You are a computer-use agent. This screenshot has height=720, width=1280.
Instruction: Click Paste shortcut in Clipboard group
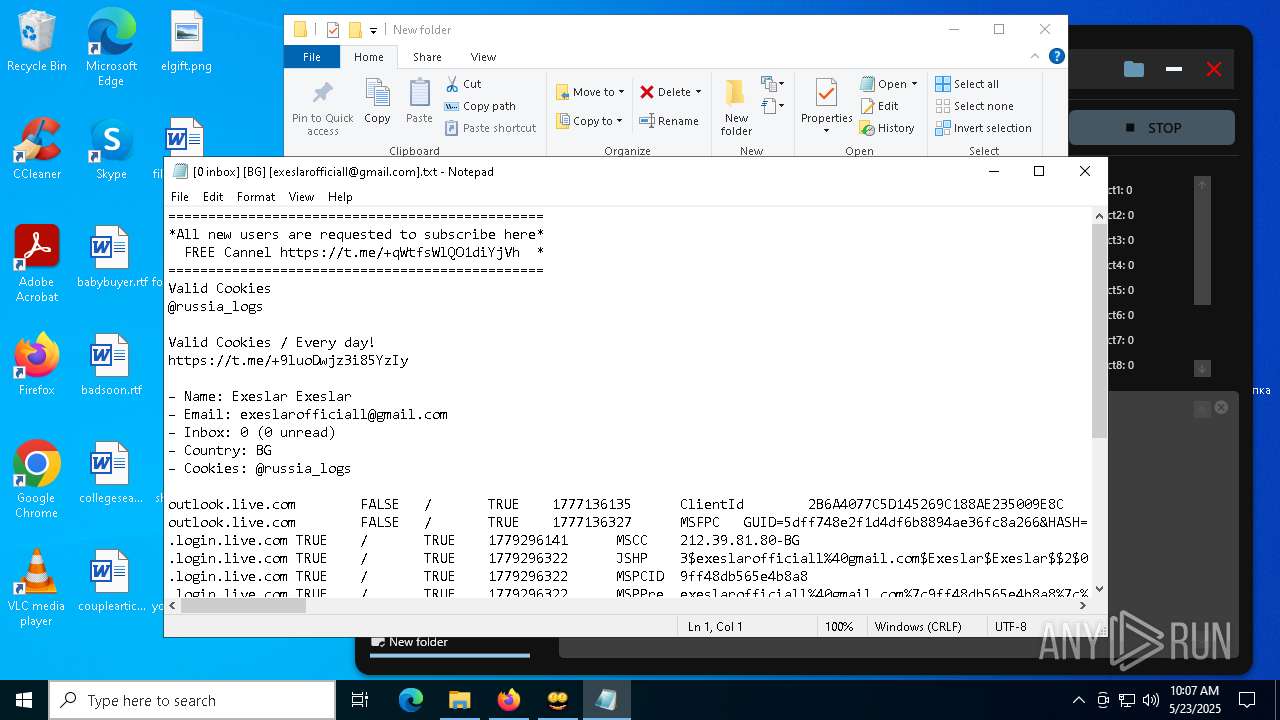(x=490, y=128)
